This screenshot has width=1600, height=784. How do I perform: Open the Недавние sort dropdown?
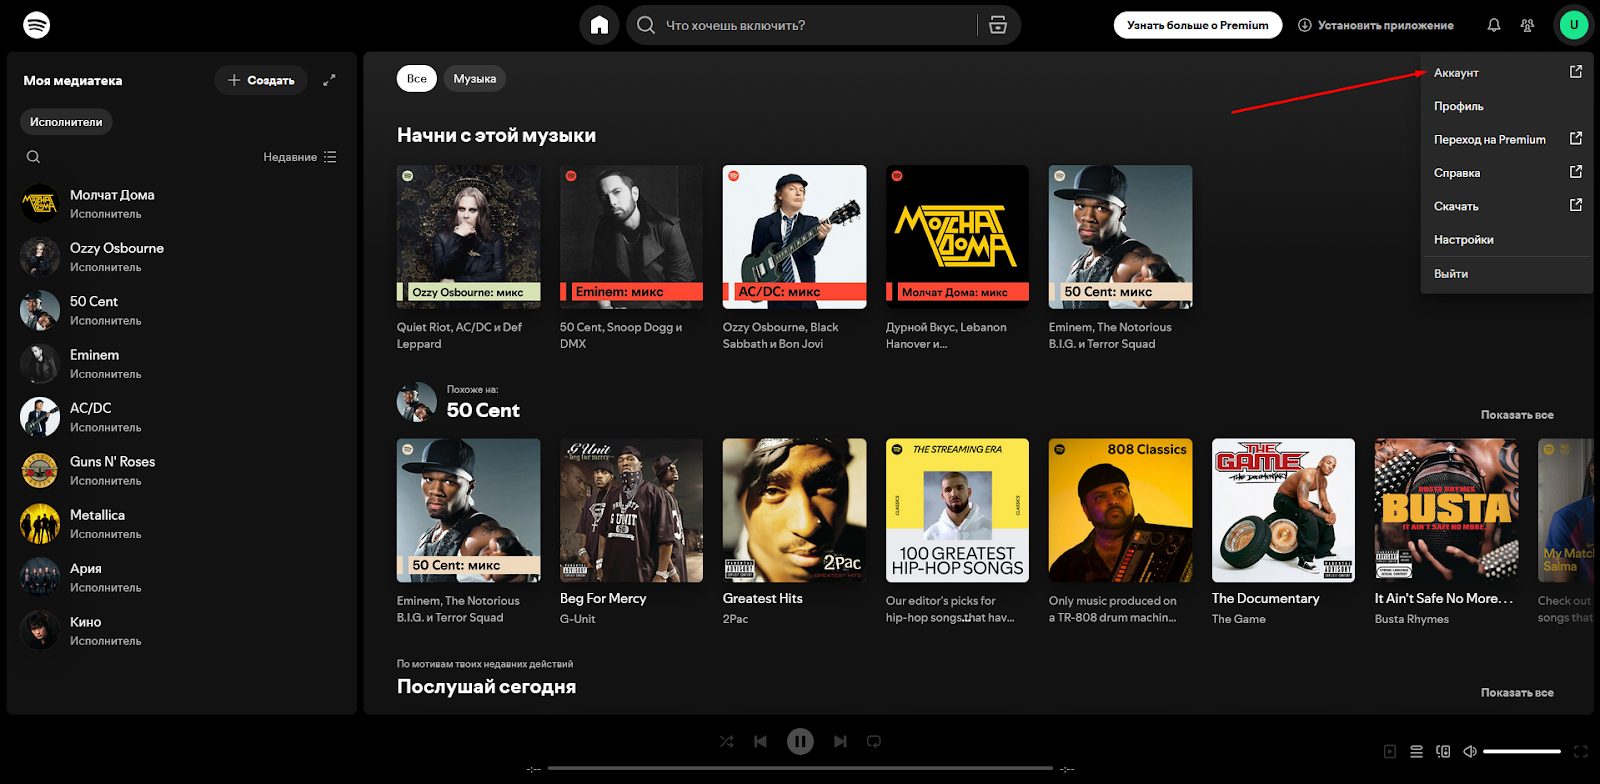[300, 157]
